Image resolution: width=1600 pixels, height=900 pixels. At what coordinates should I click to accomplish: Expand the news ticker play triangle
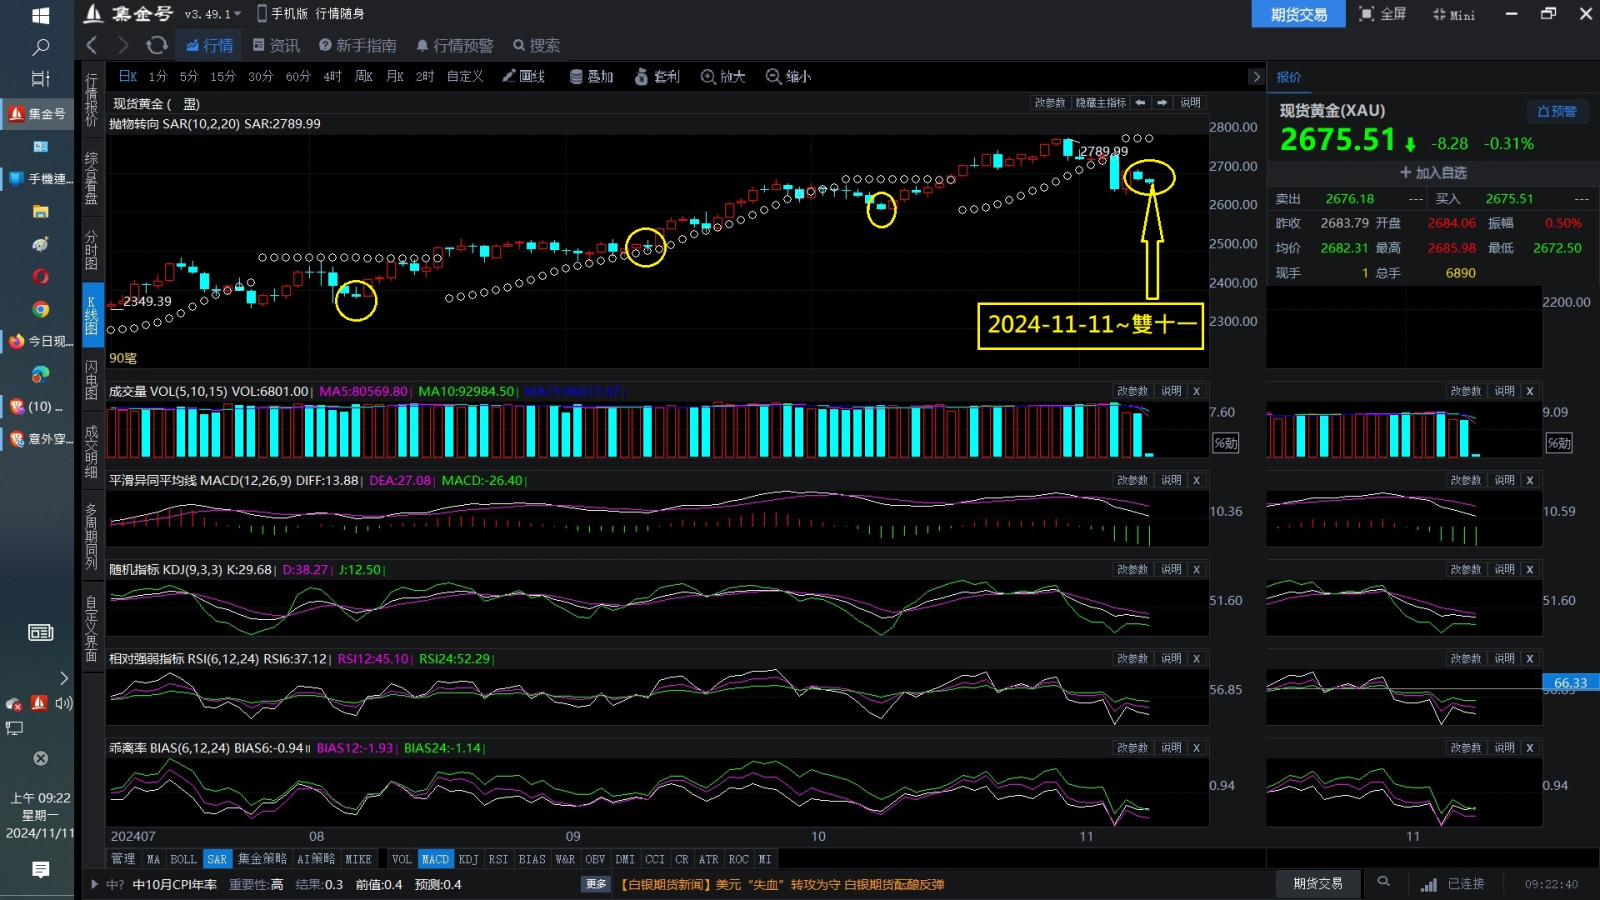click(x=95, y=884)
